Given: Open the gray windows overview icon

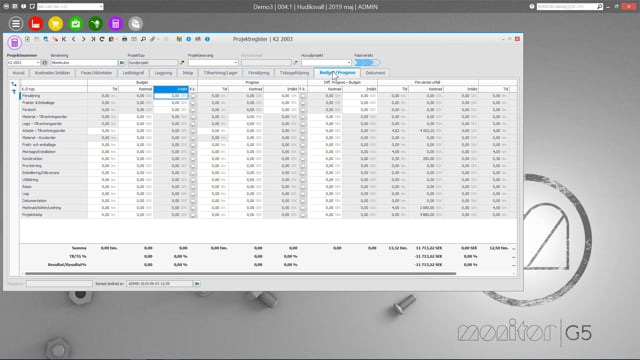Looking at the screenshot, I should [x=136, y=24].
